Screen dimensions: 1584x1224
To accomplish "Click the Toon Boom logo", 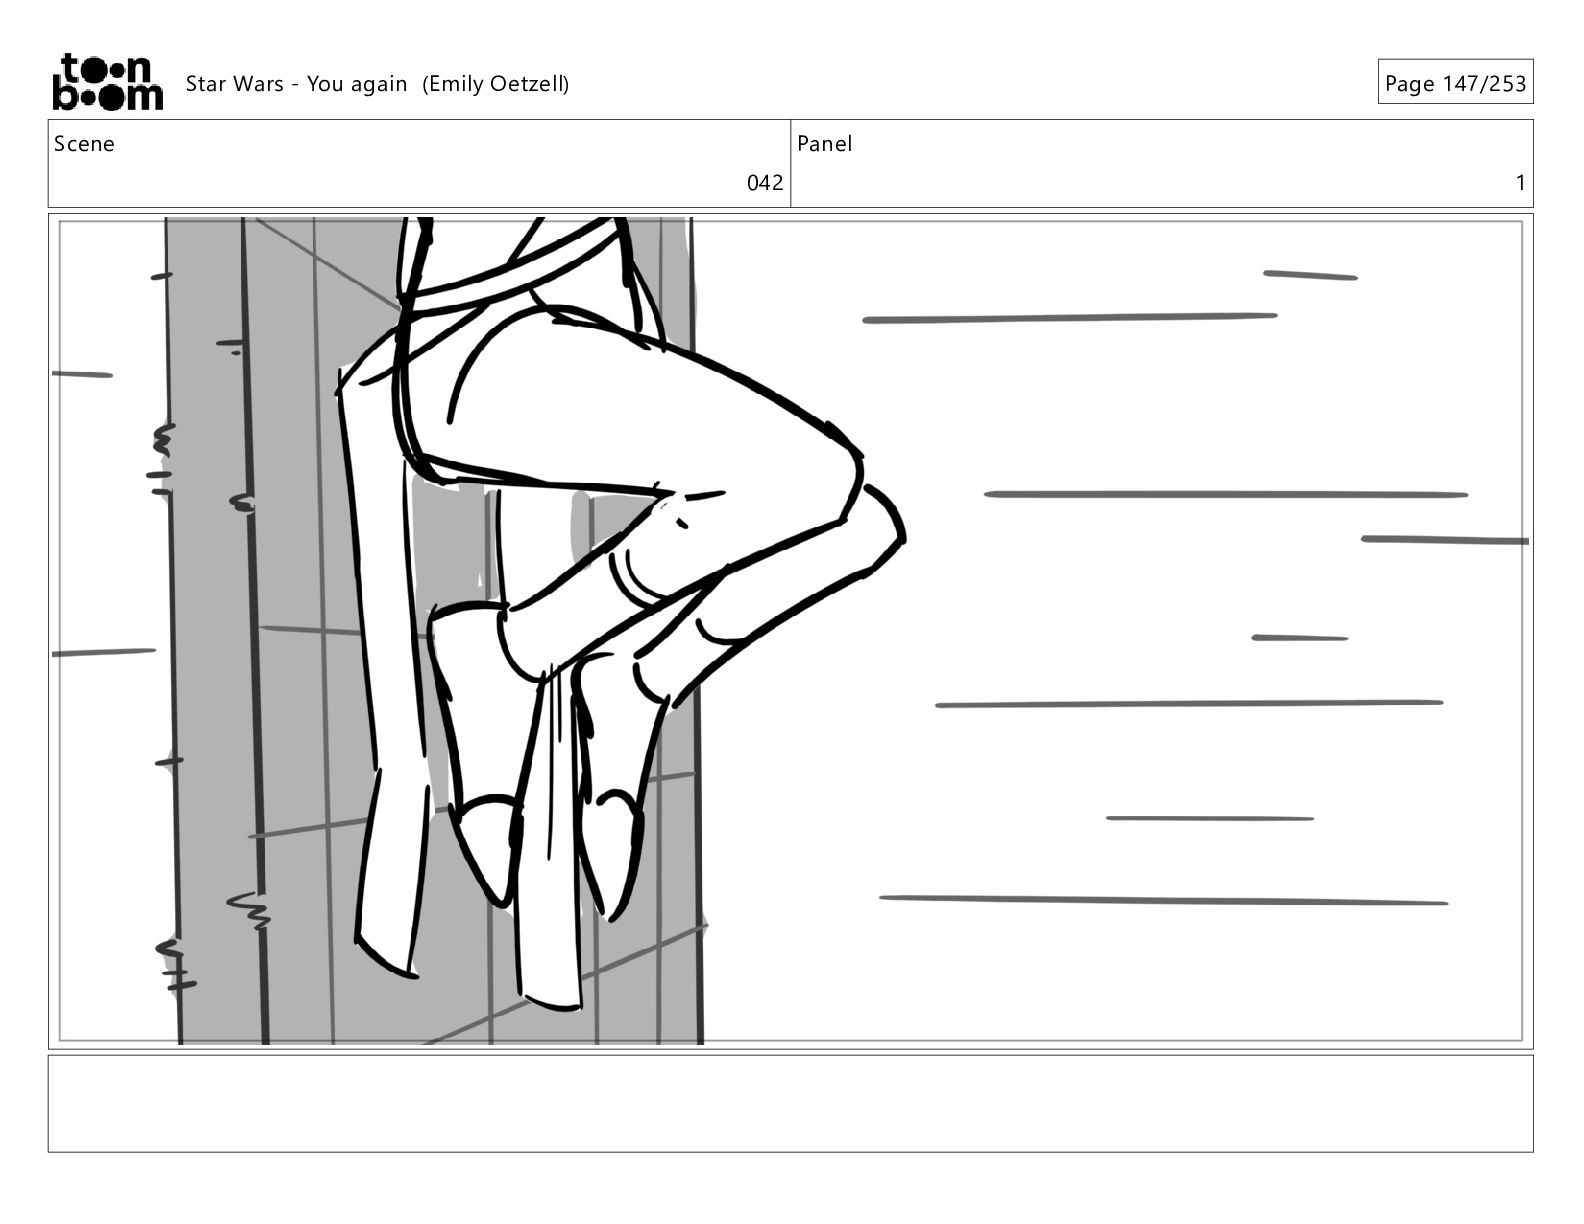I will pyautogui.click(x=107, y=82).
